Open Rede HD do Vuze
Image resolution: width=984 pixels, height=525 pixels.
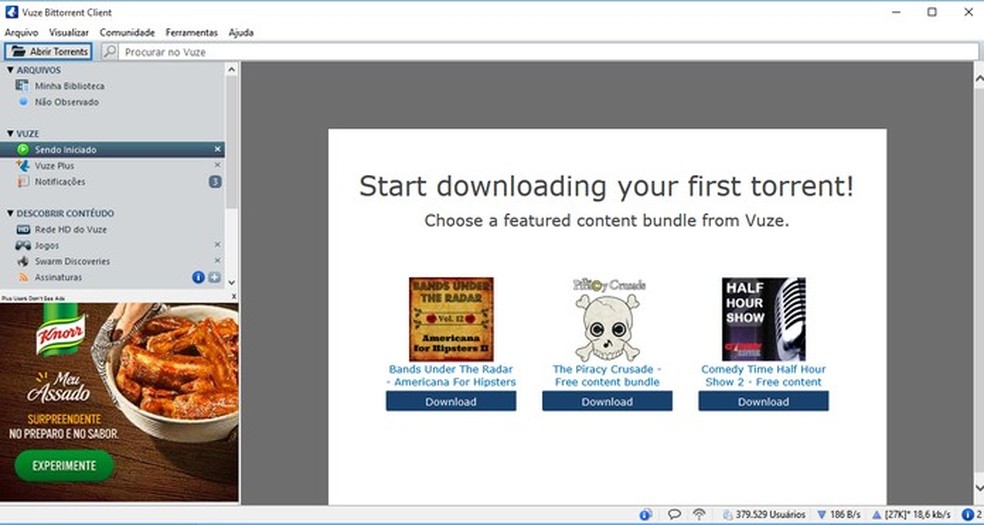(71, 230)
